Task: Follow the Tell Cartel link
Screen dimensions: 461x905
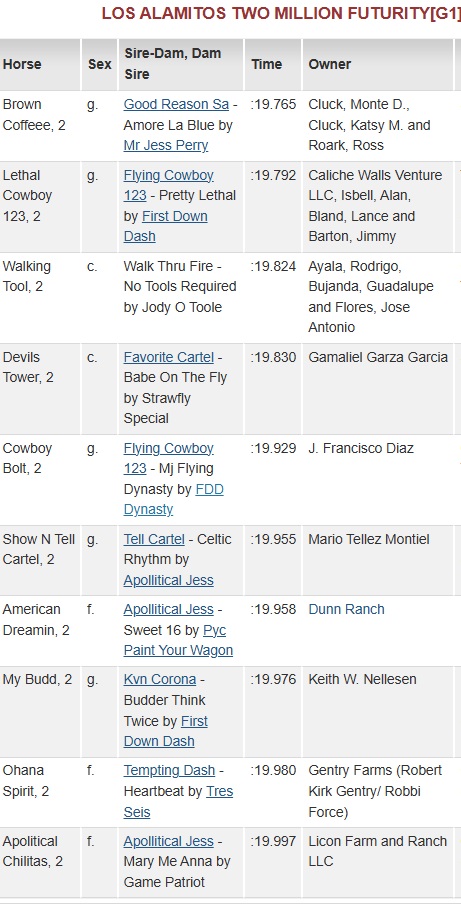Action: point(154,539)
